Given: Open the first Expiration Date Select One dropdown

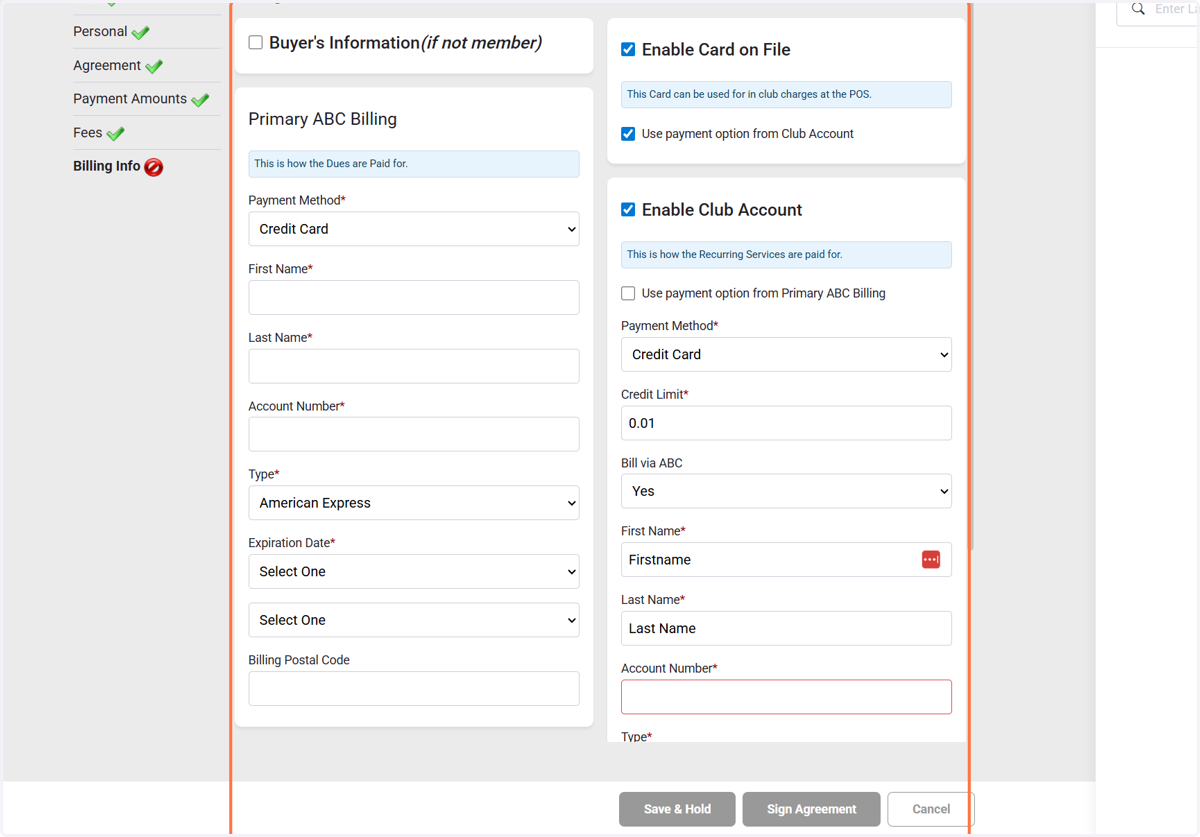Looking at the screenshot, I should pos(414,572).
